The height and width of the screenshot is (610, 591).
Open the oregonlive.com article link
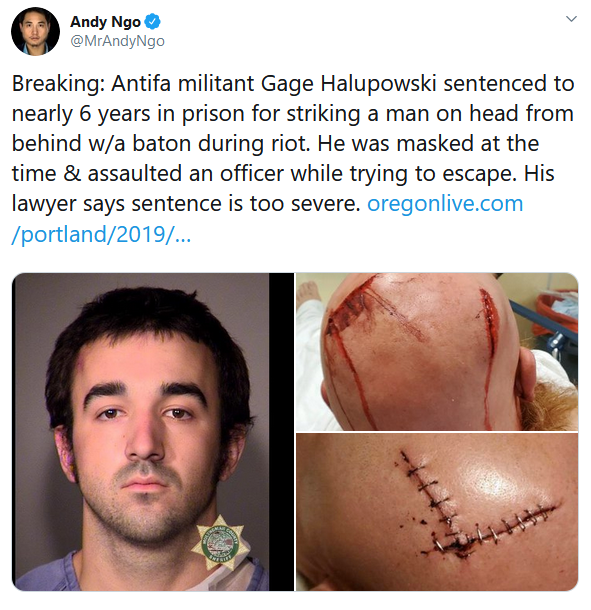click(445, 203)
